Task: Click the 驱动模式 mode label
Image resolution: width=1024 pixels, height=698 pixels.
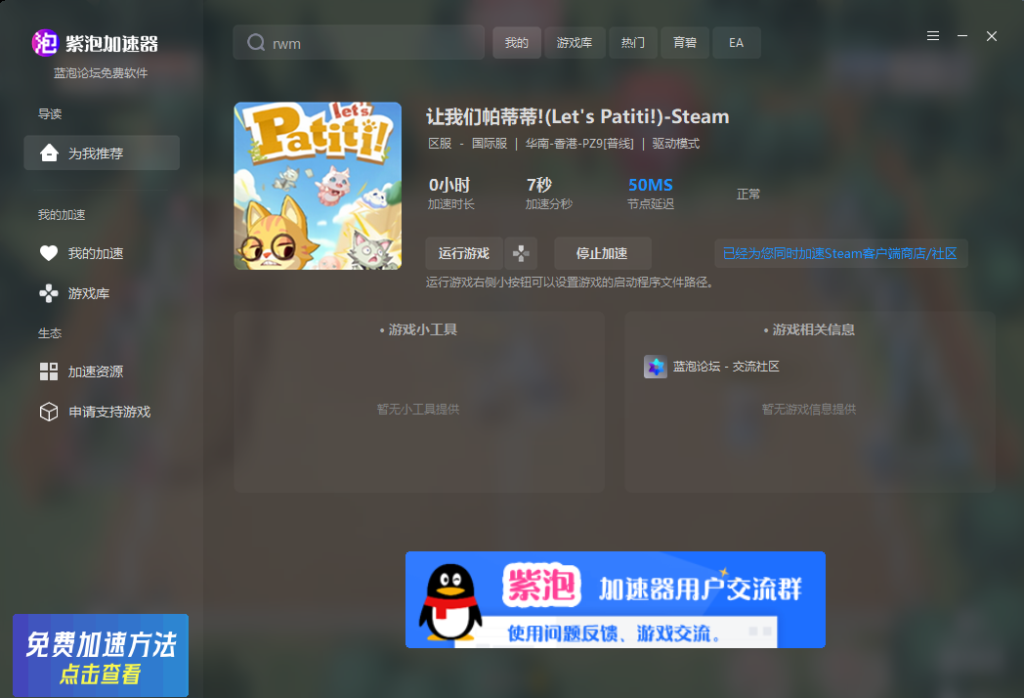Action: [x=676, y=144]
